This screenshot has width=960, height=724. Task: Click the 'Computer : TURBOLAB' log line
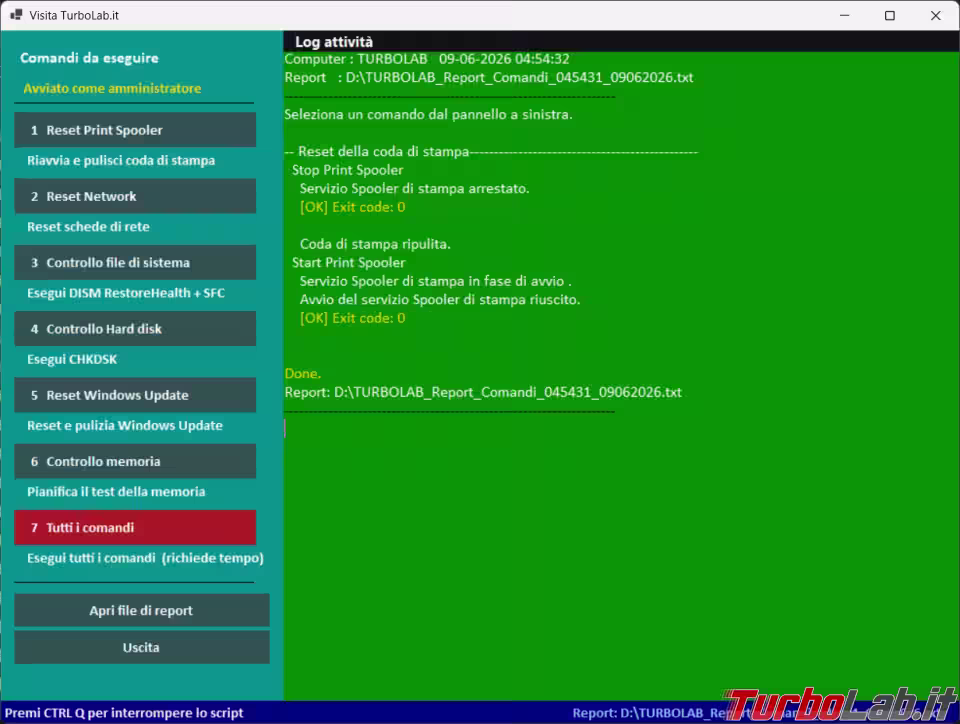point(427,59)
